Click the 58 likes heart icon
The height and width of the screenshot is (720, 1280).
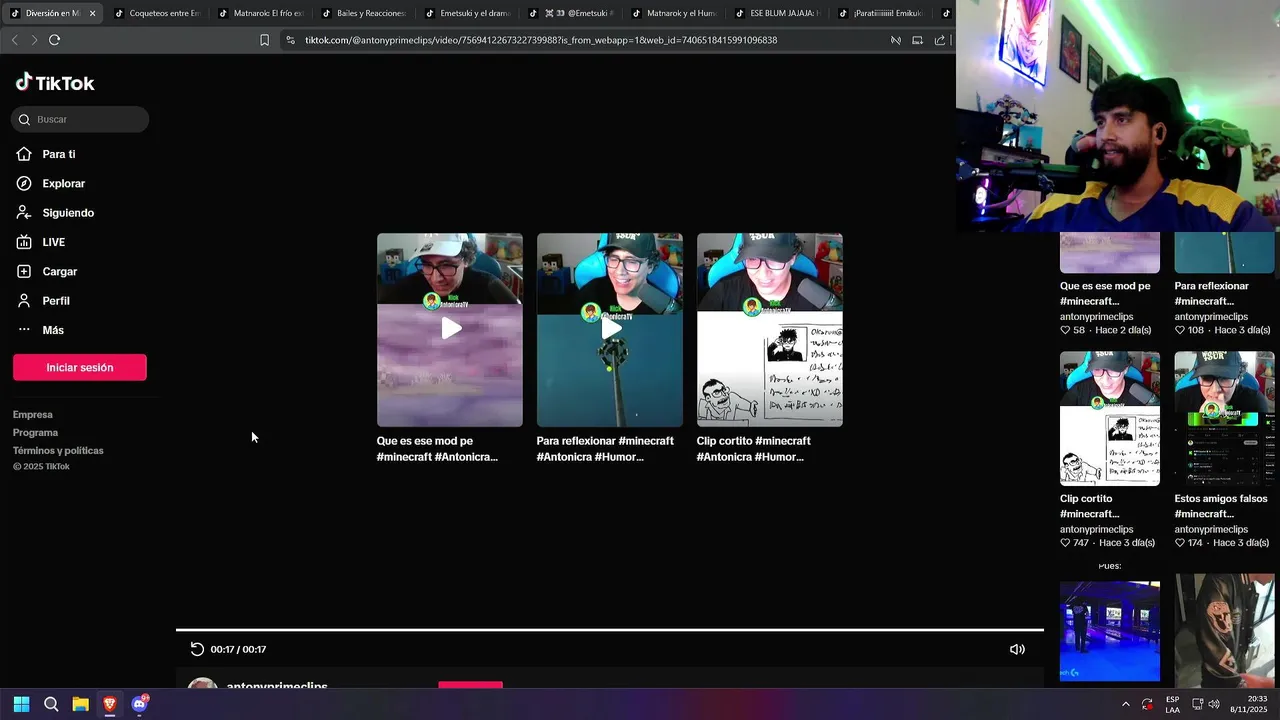click(x=1065, y=330)
